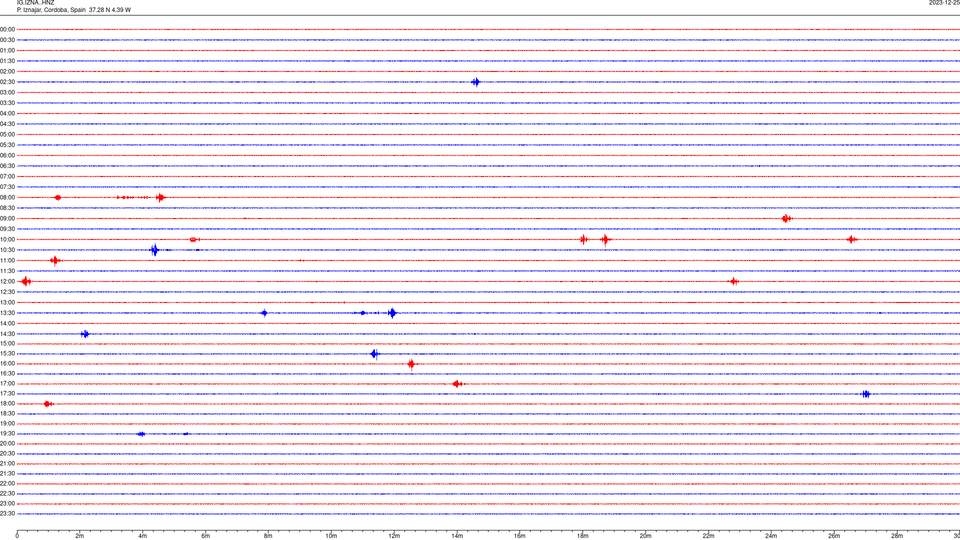Click the '10:00' time label

coord(7,239)
